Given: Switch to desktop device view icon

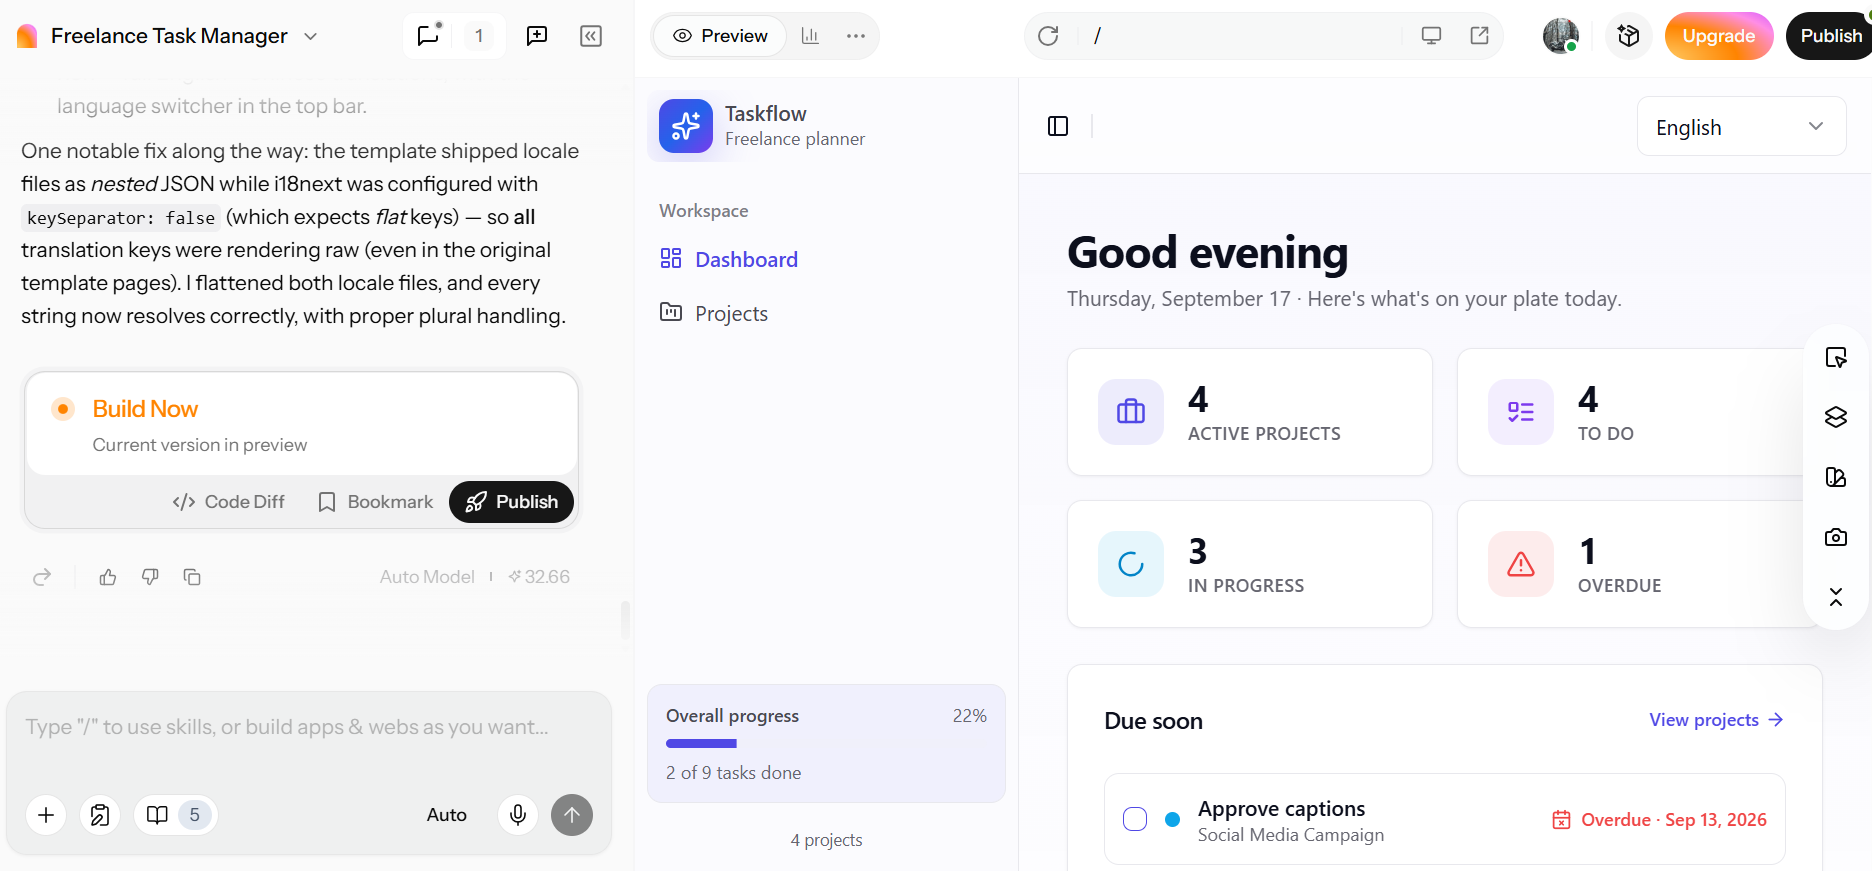Looking at the screenshot, I should tap(1432, 36).
